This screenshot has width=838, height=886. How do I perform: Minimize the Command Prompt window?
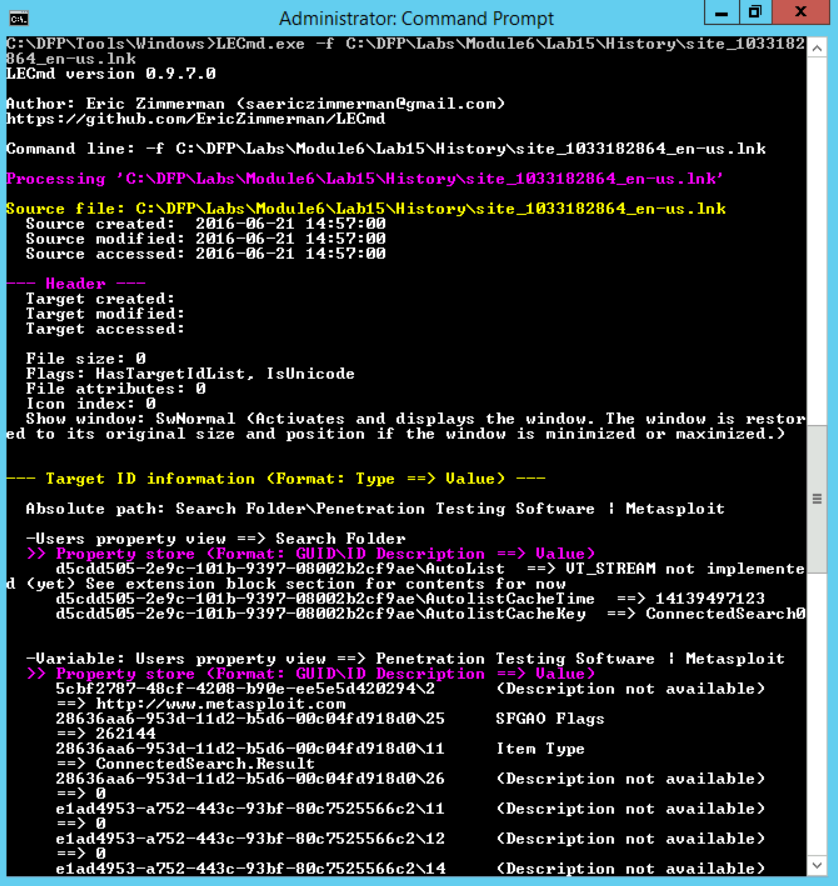(718, 12)
